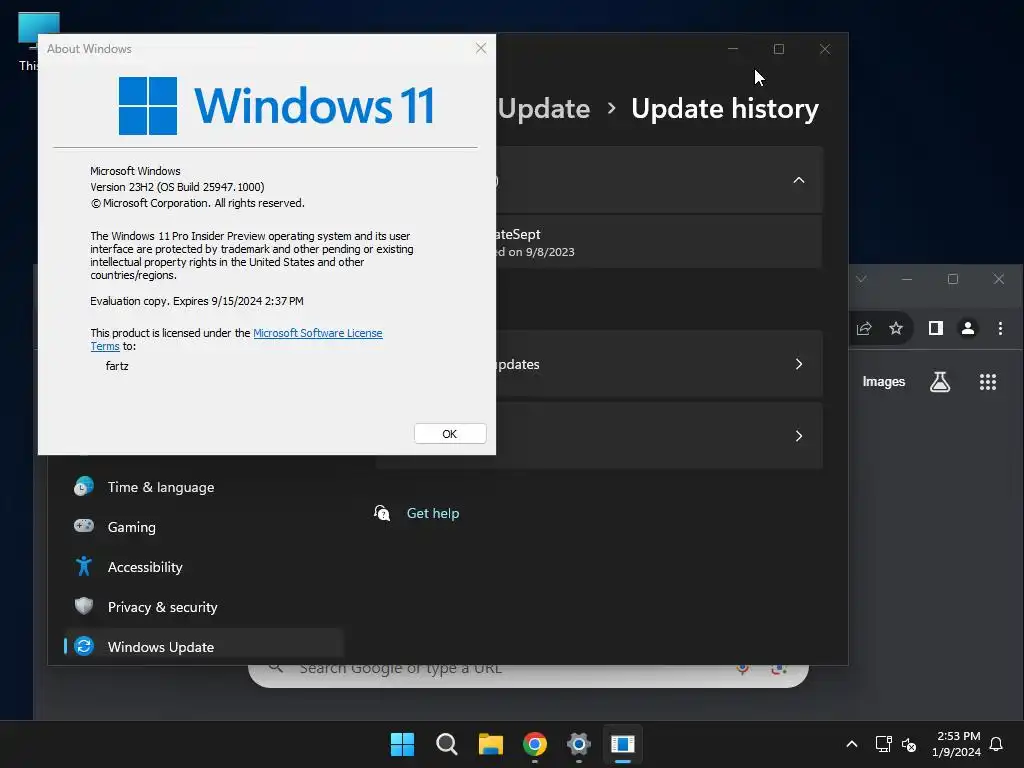Click the Accessibility person icon
The height and width of the screenshot is (768, 1024).
(x=84, y=566)
